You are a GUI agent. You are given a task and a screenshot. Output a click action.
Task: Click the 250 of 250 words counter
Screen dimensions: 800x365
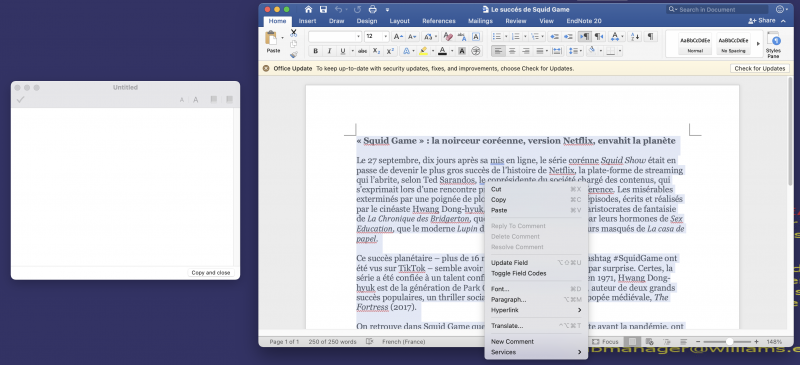[332, 342]
